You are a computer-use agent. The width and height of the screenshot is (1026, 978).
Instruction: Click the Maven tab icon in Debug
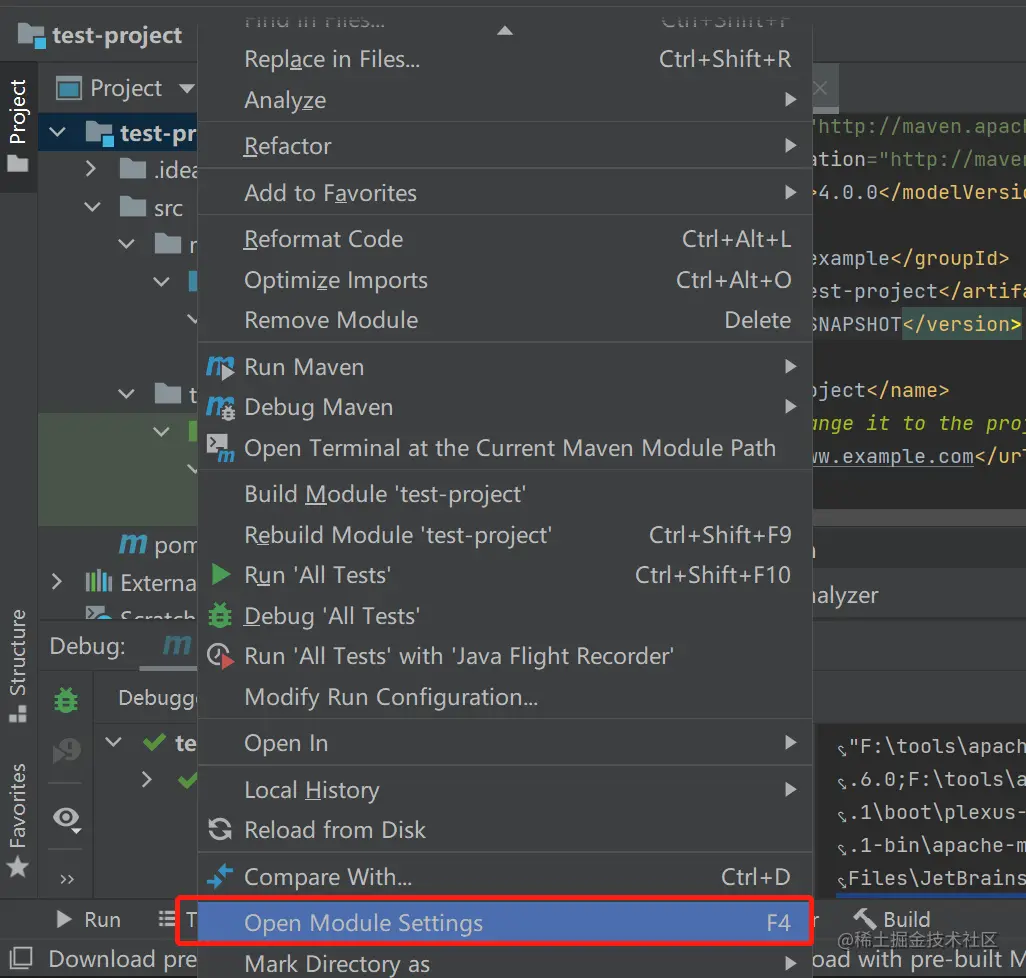pyautogui.click(x=177, y=644)
